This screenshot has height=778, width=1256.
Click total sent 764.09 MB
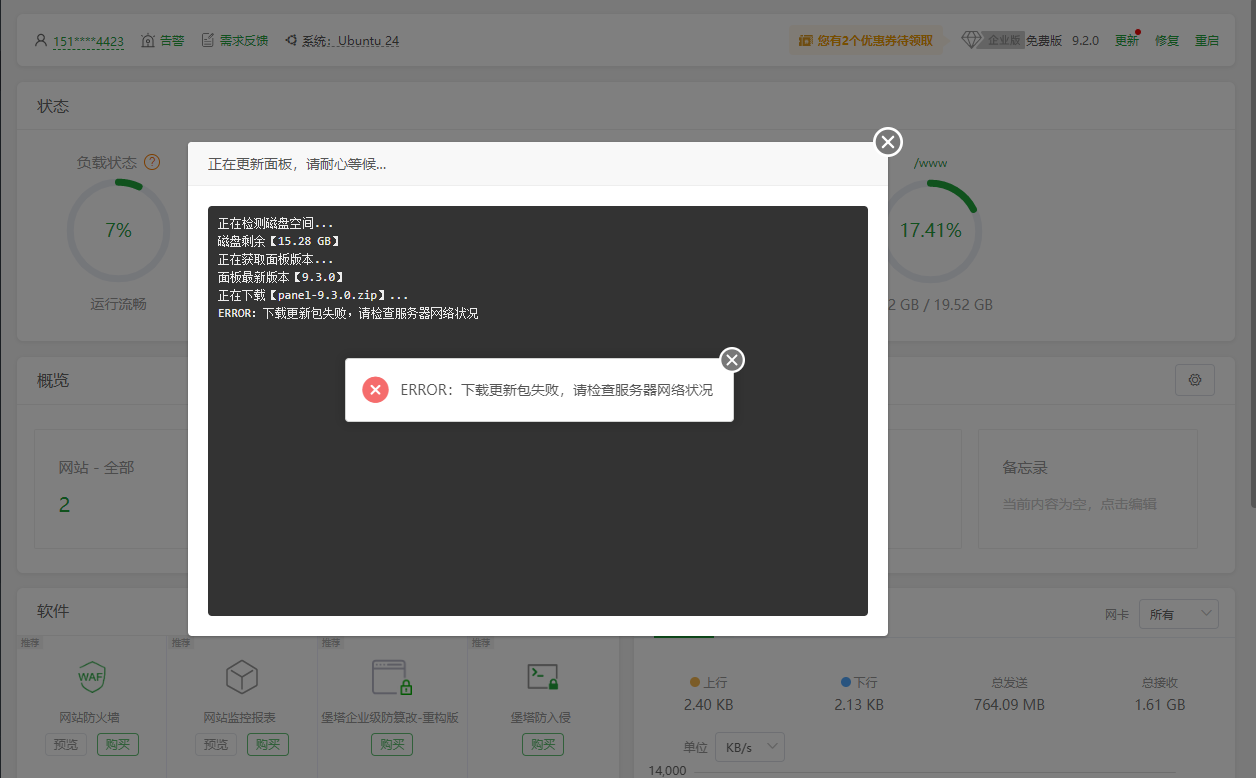coord(1009,705)
